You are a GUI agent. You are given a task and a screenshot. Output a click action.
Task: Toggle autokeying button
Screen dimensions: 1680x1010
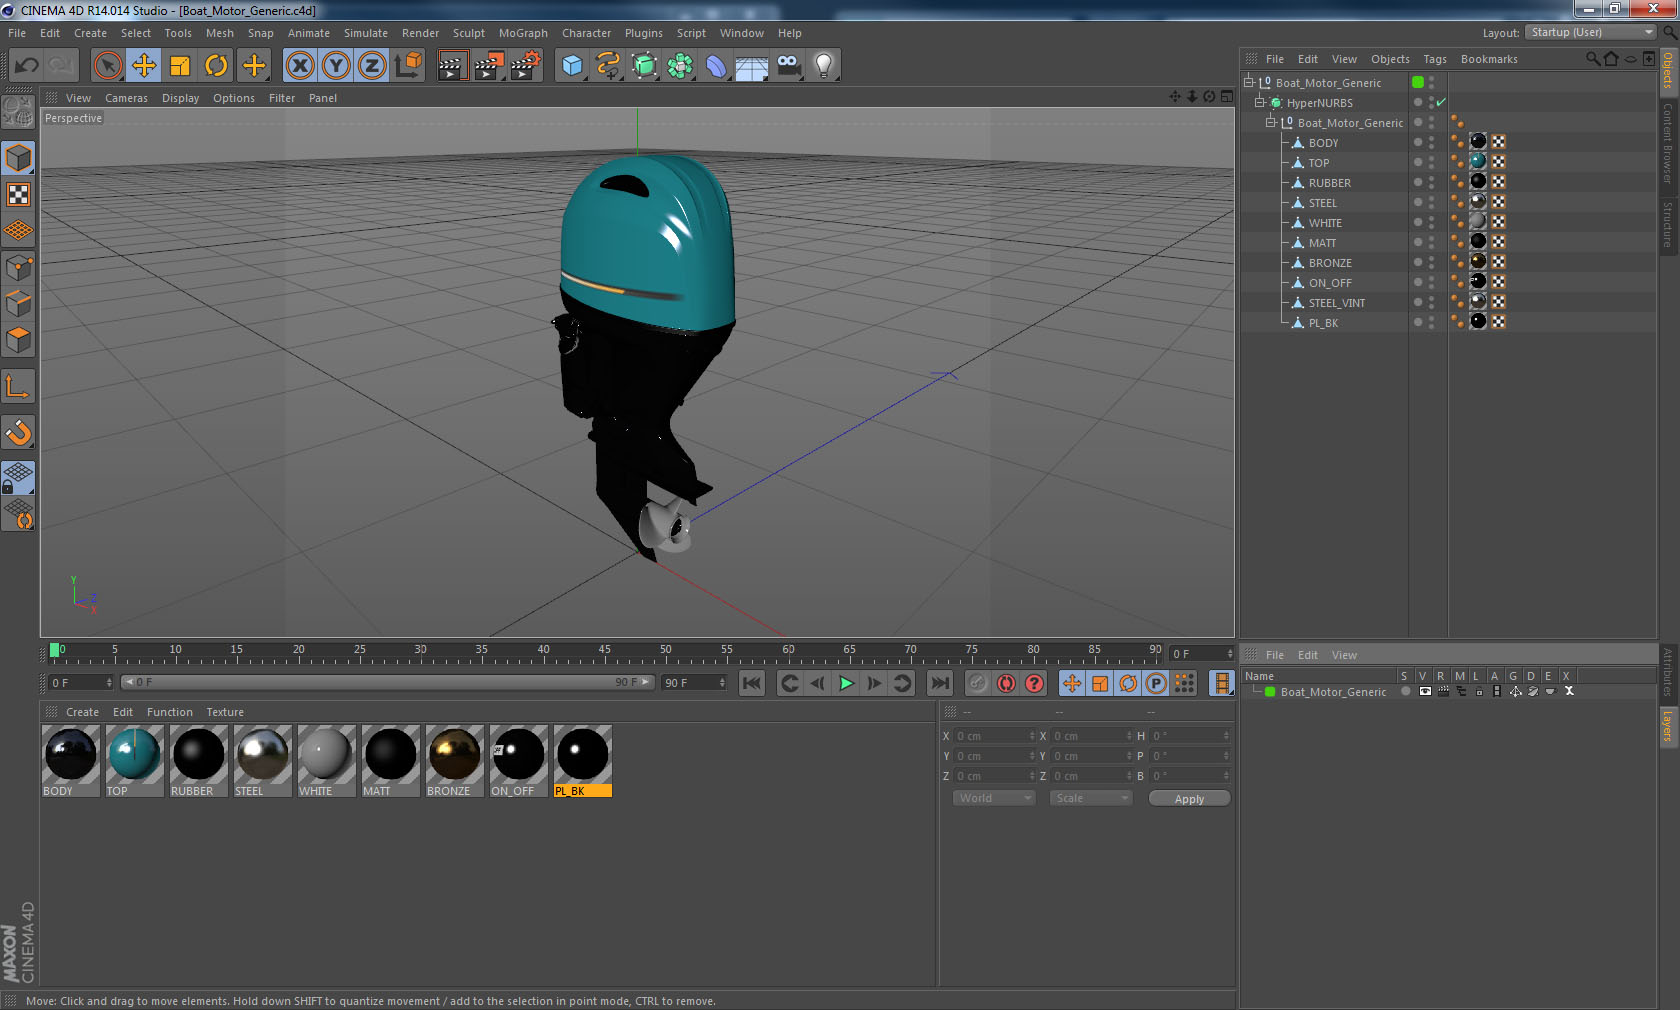pyautogui.click(x=1006, y=683)
